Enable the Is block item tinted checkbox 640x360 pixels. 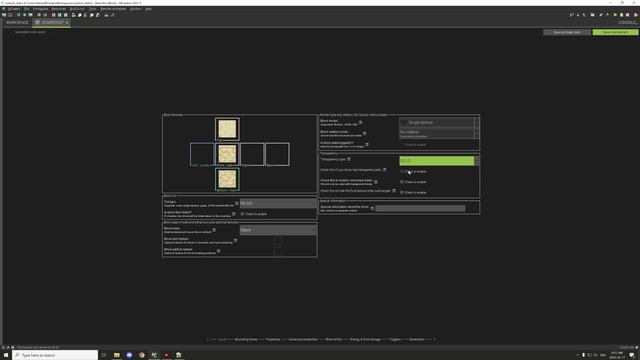[242, 214]
